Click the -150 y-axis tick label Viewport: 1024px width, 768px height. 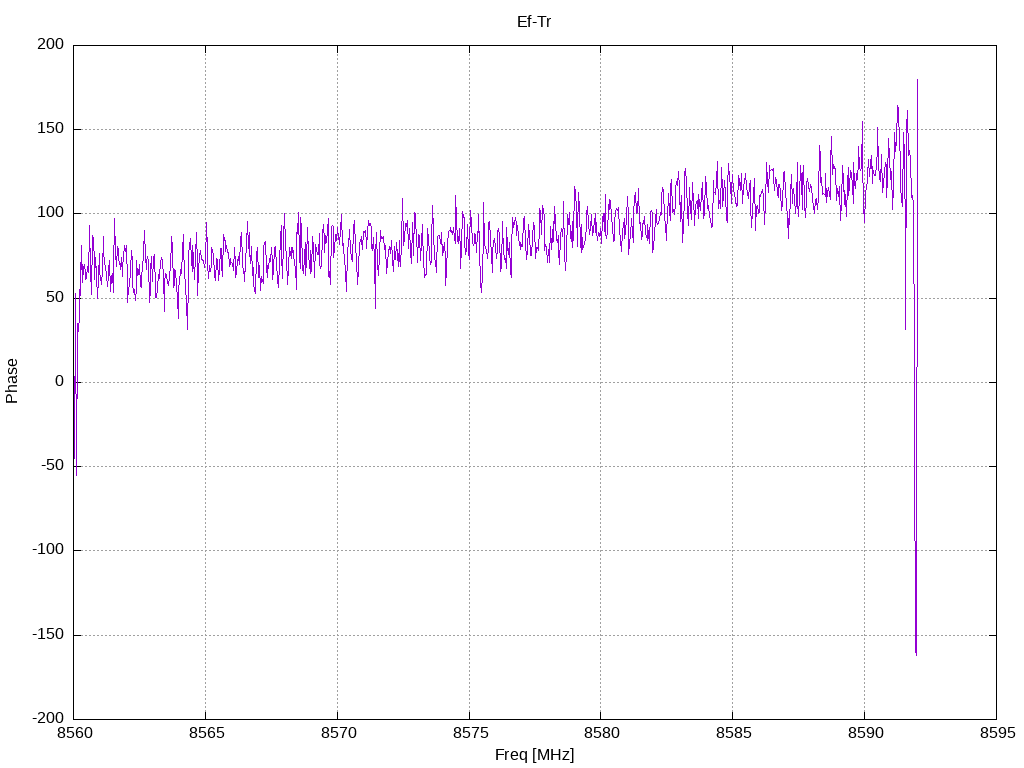click(46, 635)
